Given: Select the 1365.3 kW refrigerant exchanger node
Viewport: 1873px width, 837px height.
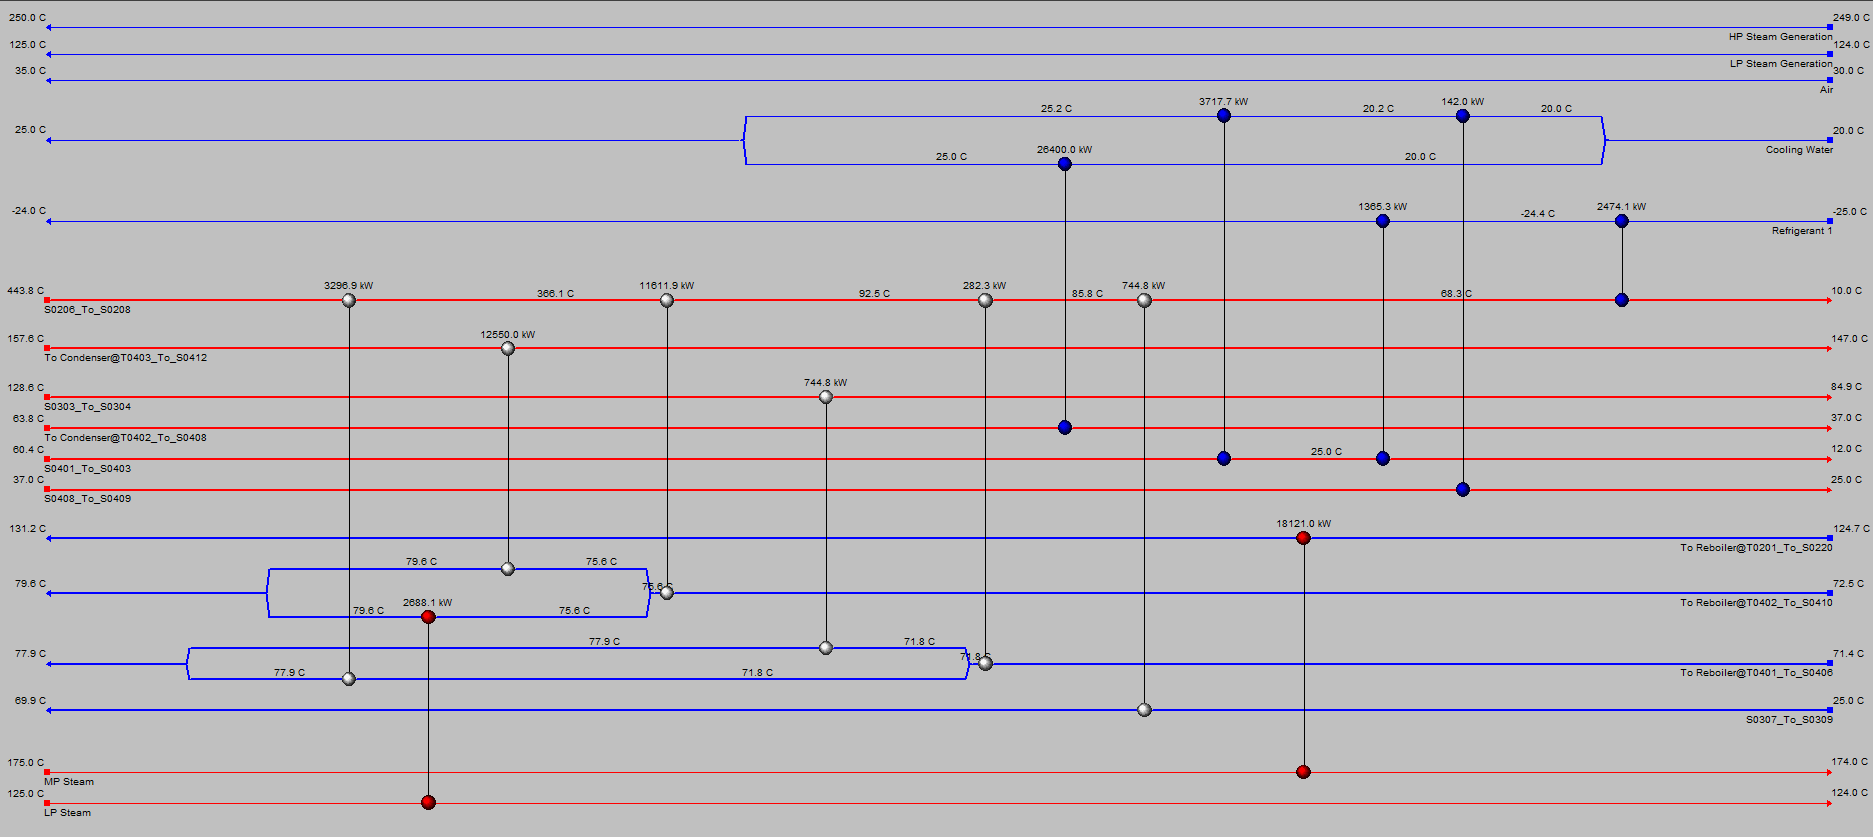Looking at the screenshot, I should coord(1383,221).
